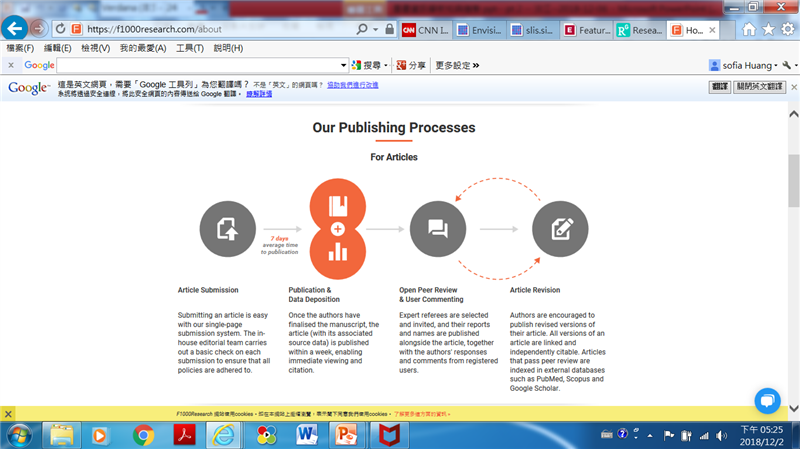The width and height of the screenshot is (800, 449).
Task: Open the favorites star icon
Action: 768,29
